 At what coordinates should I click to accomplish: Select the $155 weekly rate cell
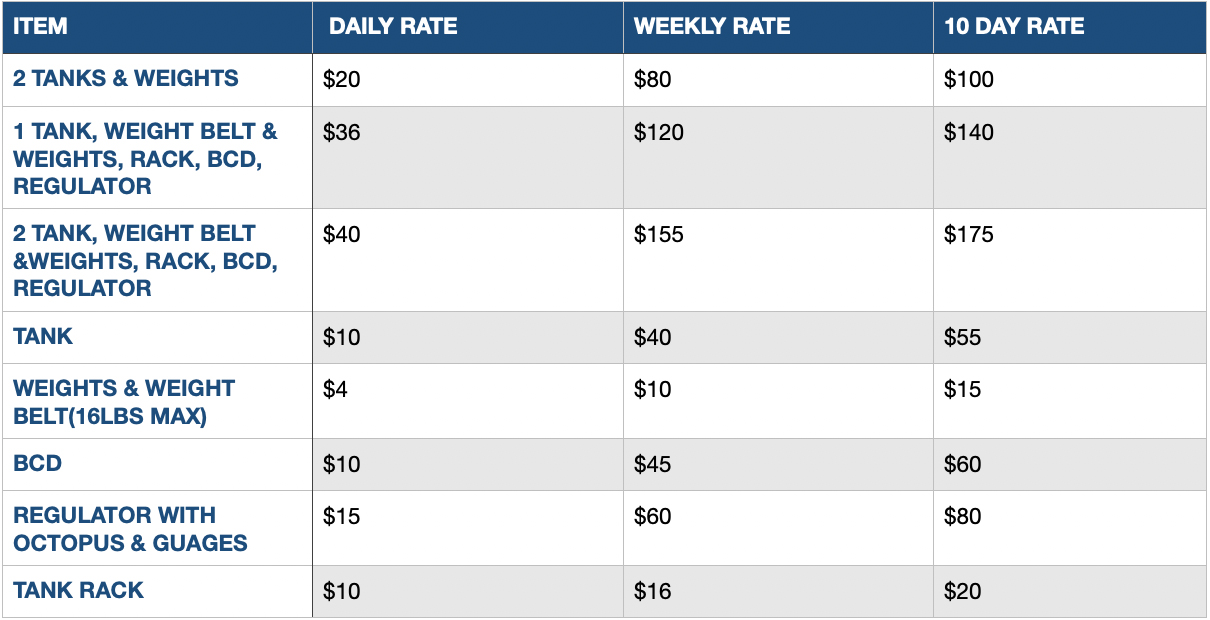(659, 235)
